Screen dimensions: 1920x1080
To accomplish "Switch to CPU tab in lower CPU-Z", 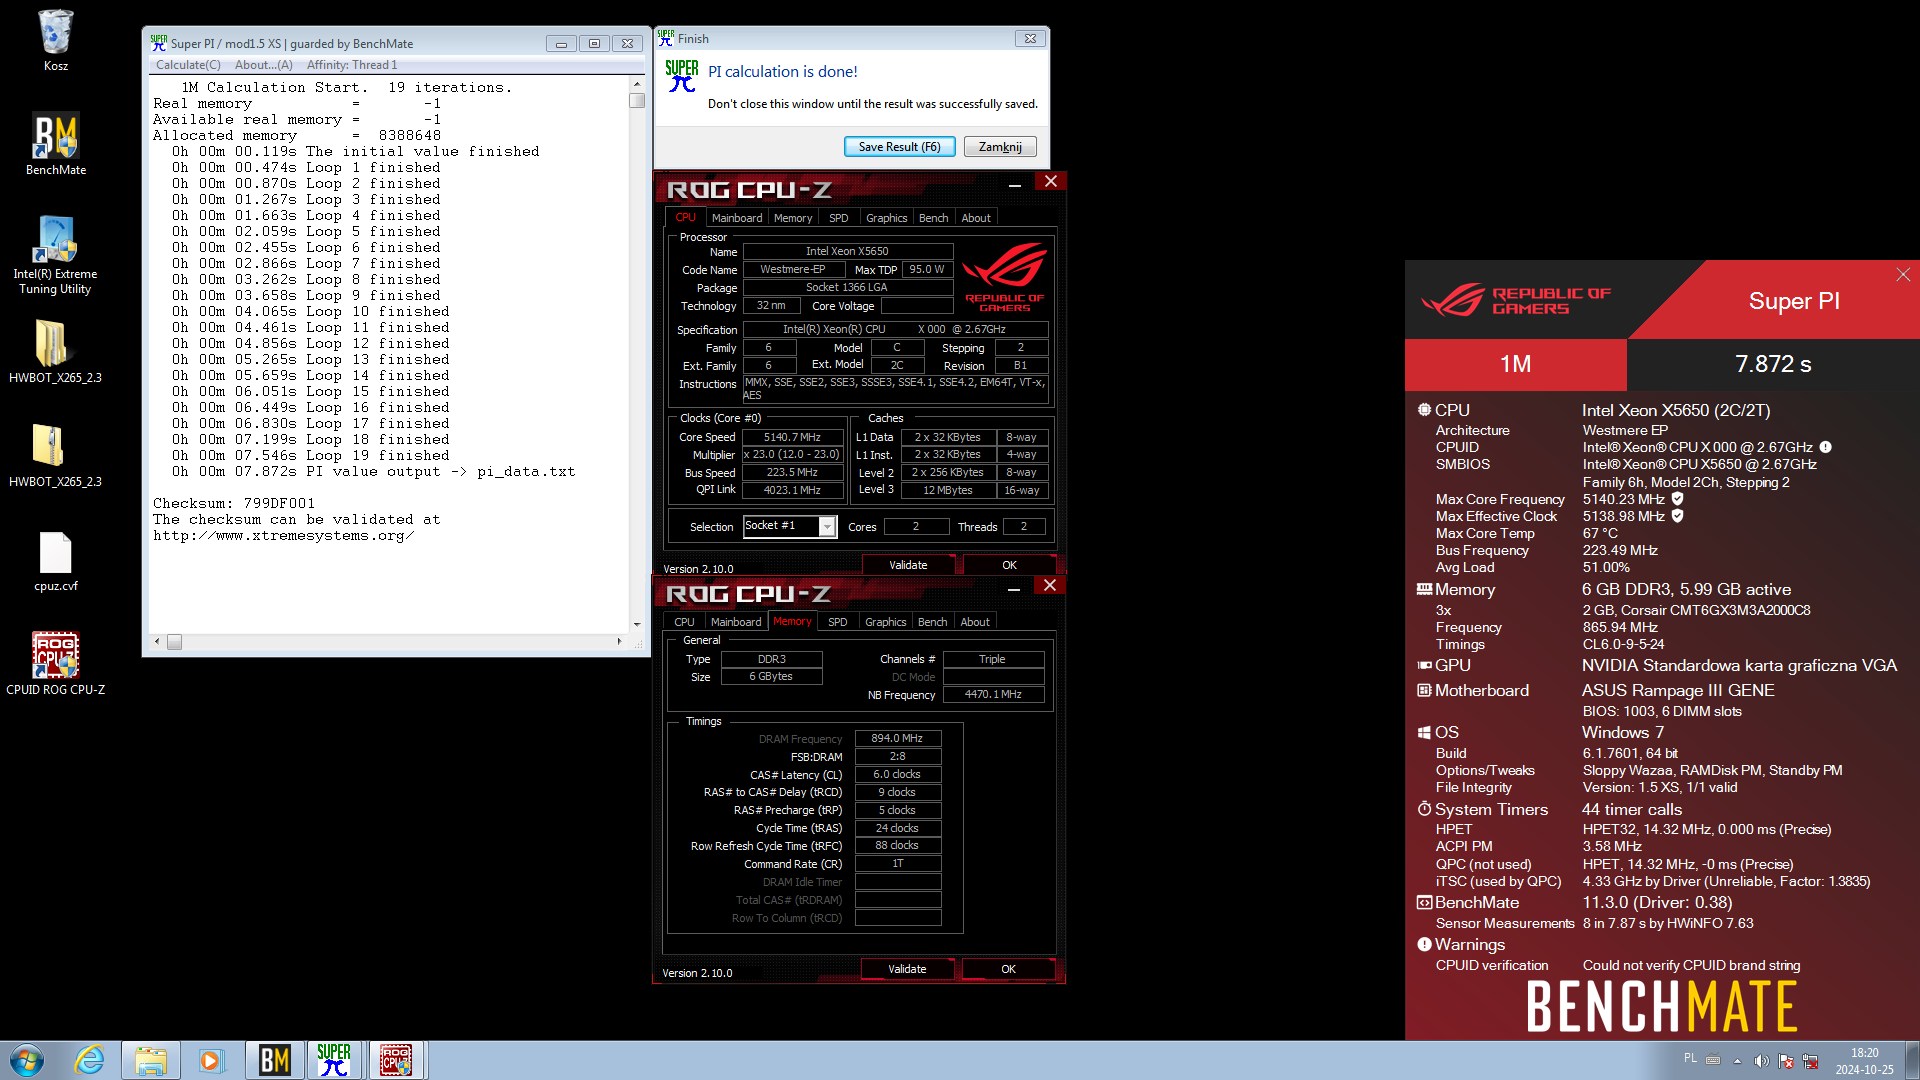I will pyautogui.click(x=684, y=622).
